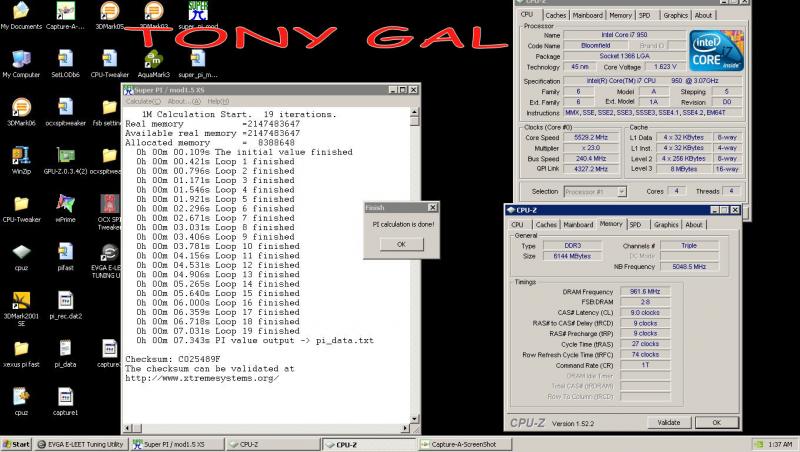Launch the 3DMark05 desktop shortcut
Image resolution: width=800 pixels, height=452 pixels.
[x=109, y=14]
